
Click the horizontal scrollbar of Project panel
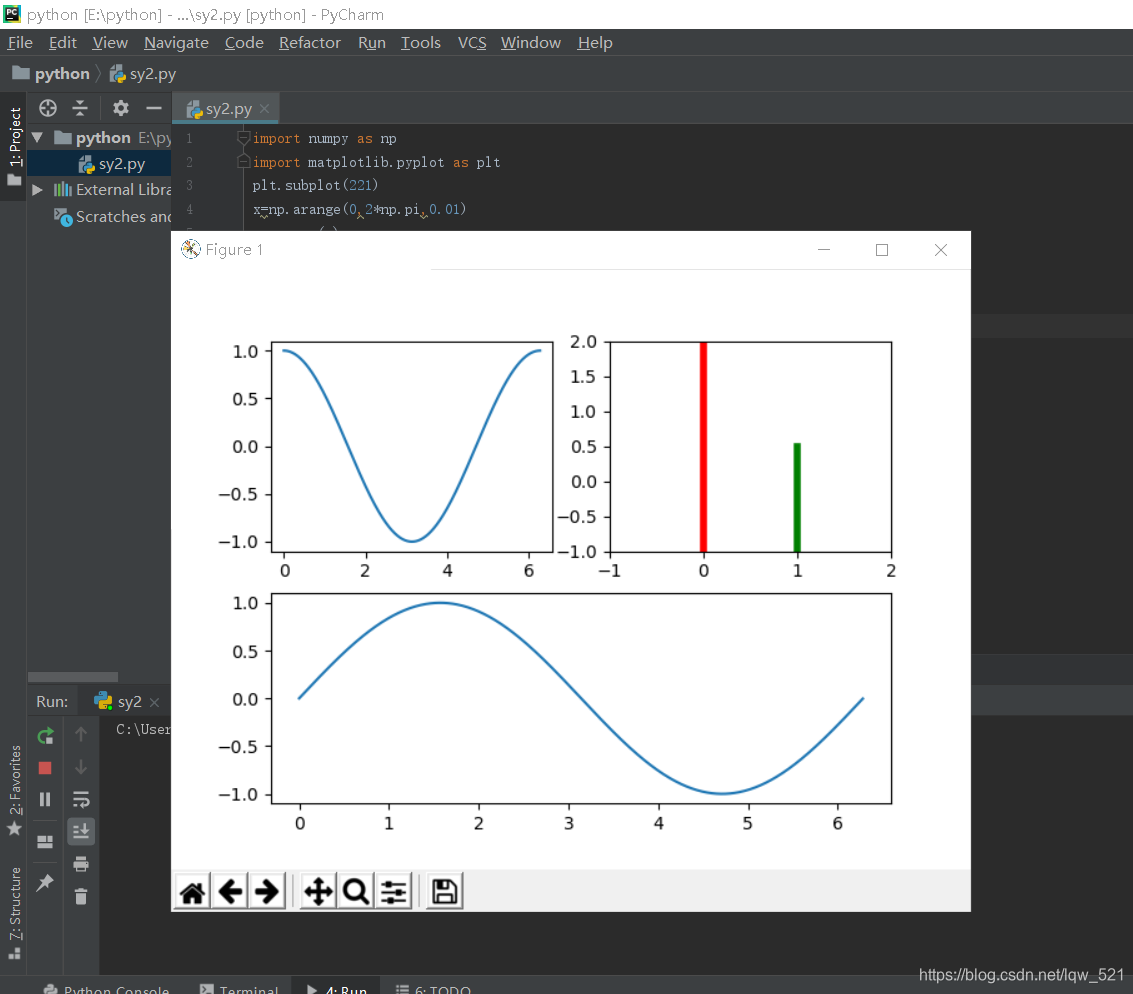pyautogui.click(x=72, y=677)
